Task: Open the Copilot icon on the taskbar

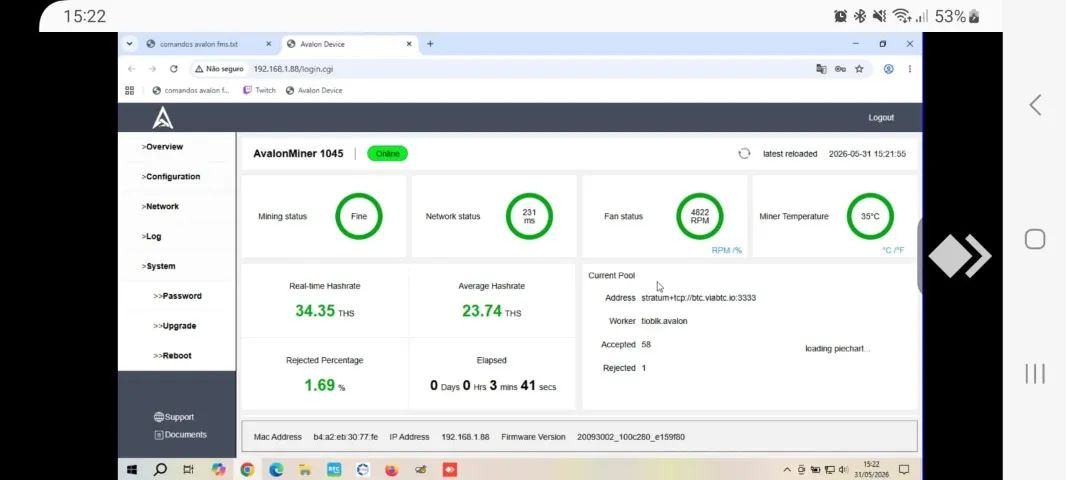Action: [218, 469]
